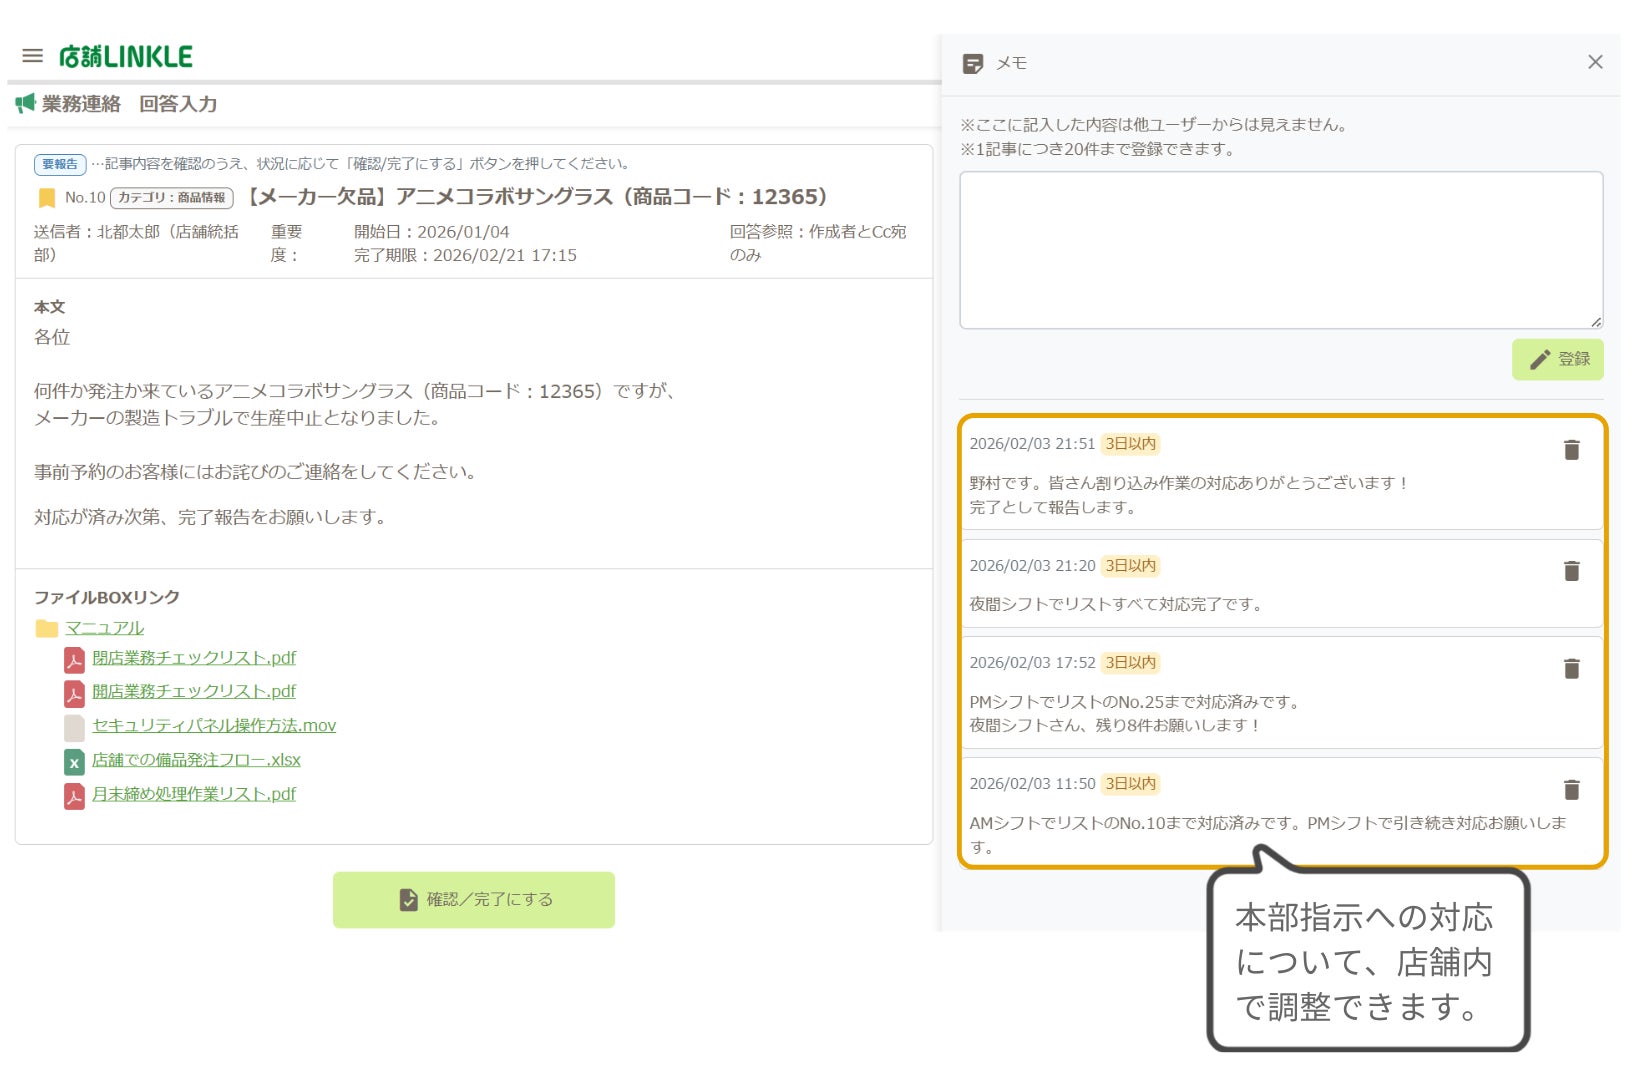Click the Excel icon for 店舗での備品発注フロー

74,762
